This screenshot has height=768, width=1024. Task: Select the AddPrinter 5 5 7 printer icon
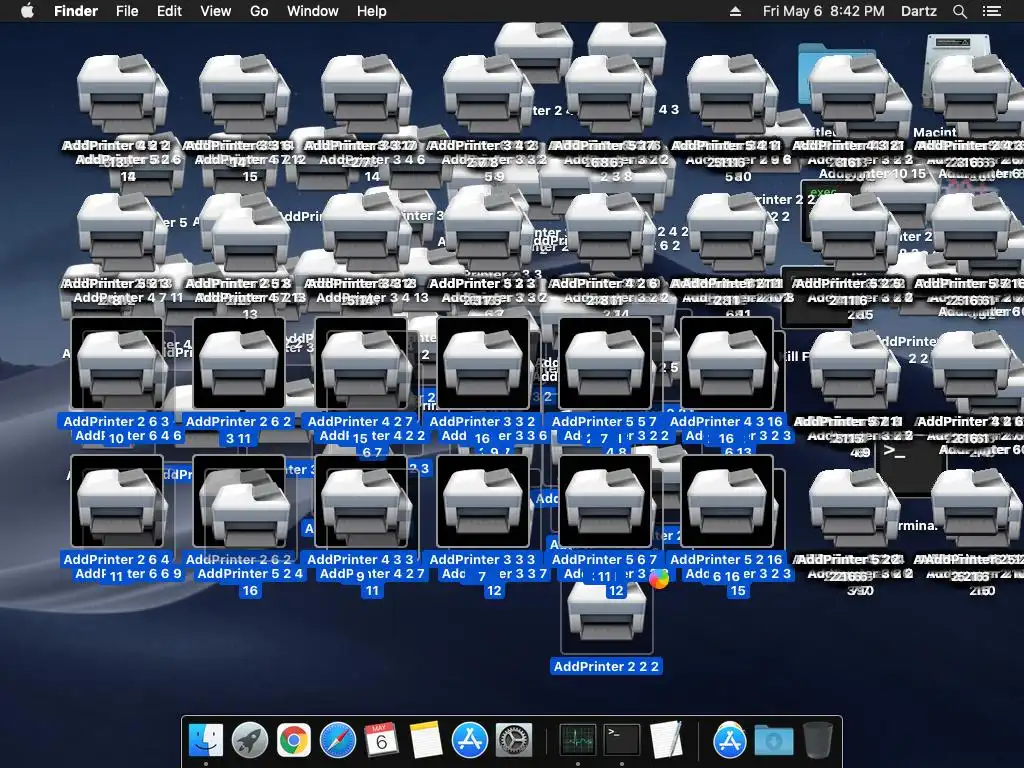[605, 364]
